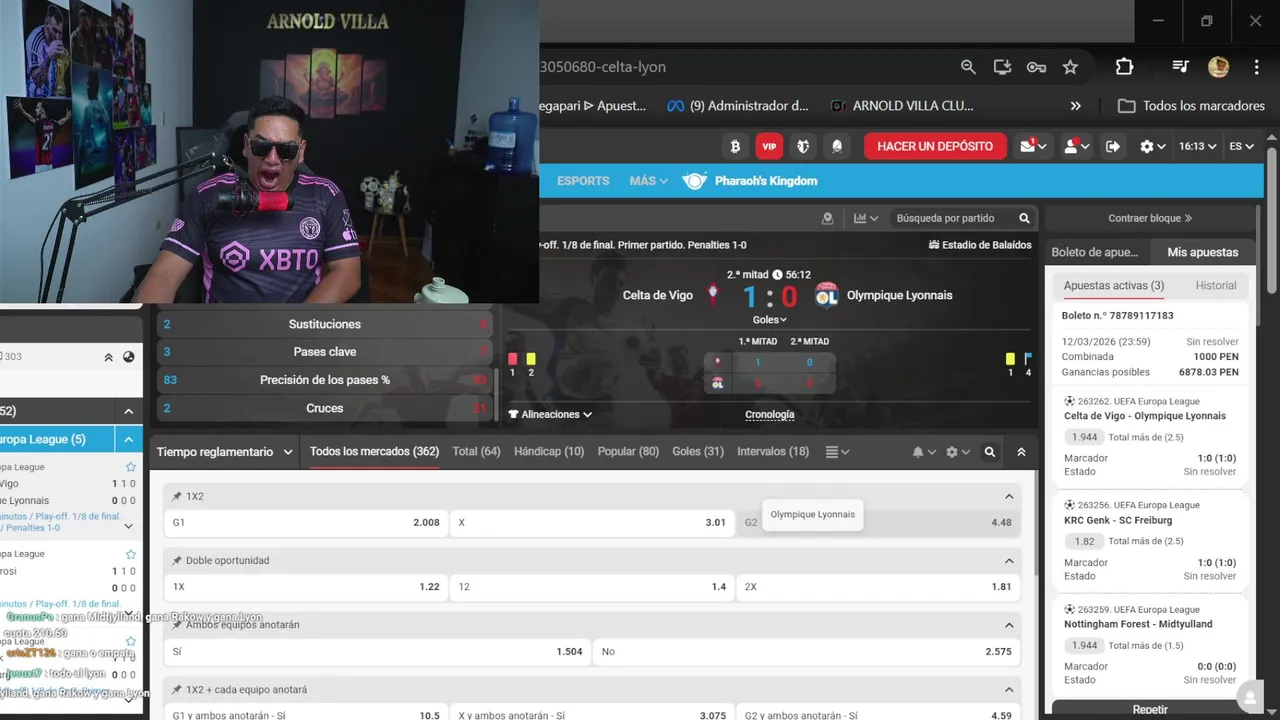The image size is (1280, 720).
Task: Click HACER UN DEPÓSITO button
Action: 935,146
